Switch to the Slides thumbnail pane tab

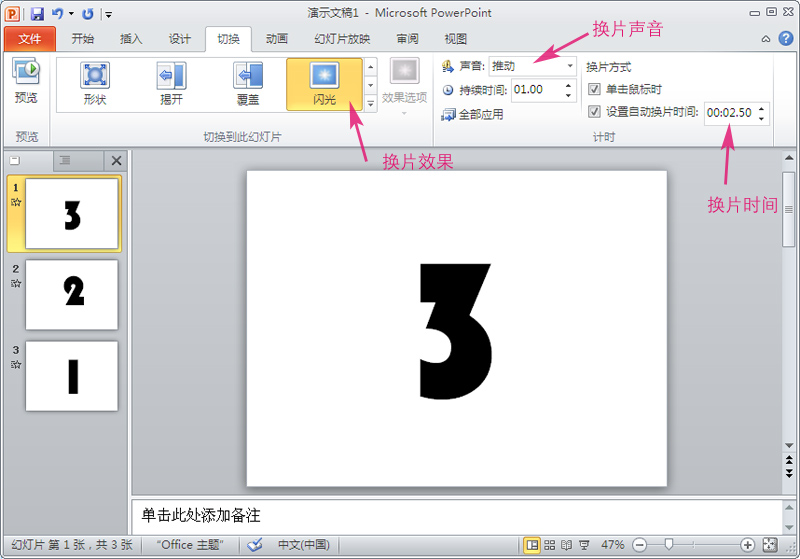[15, 161]
